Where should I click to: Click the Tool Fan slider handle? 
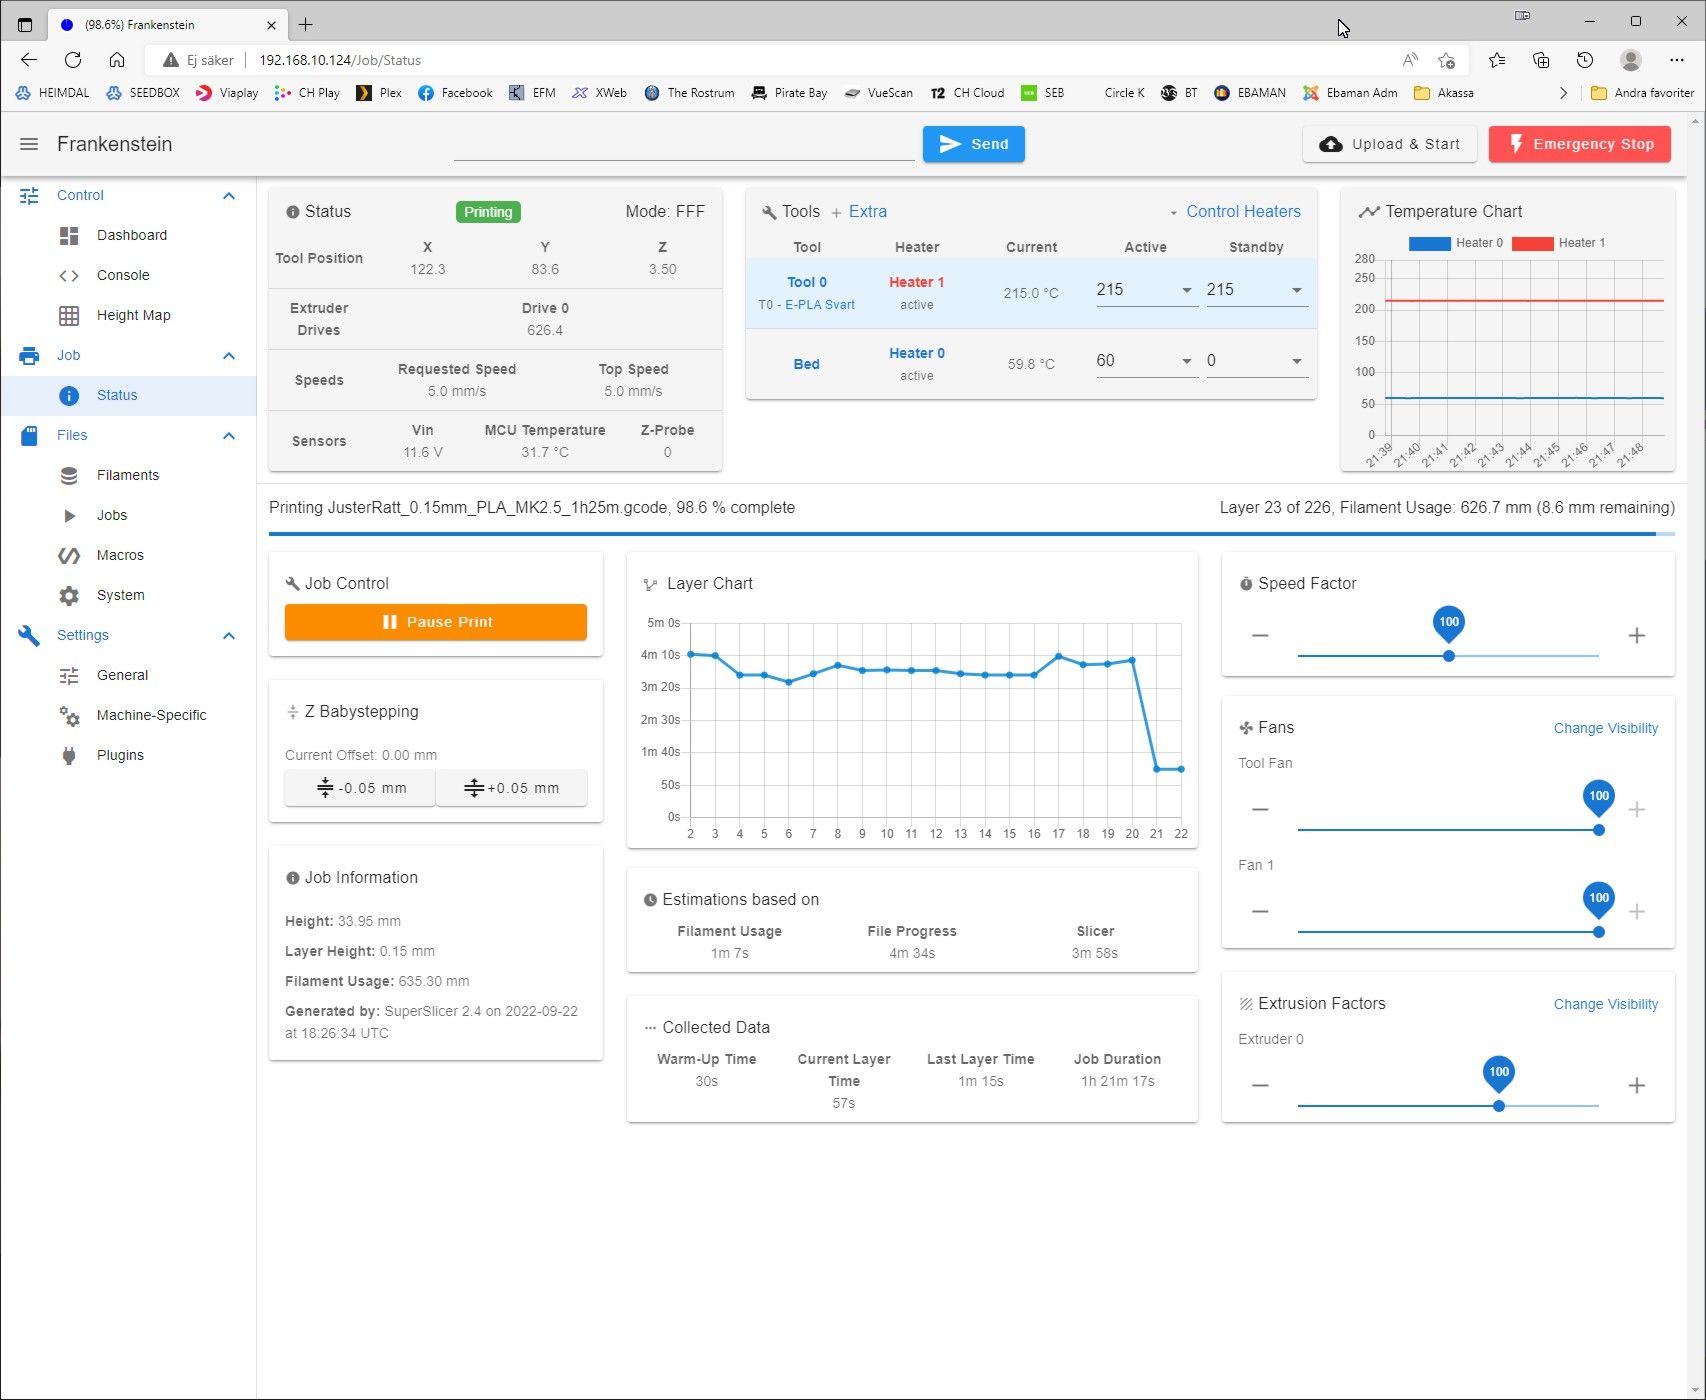(x=1599, y=830)
